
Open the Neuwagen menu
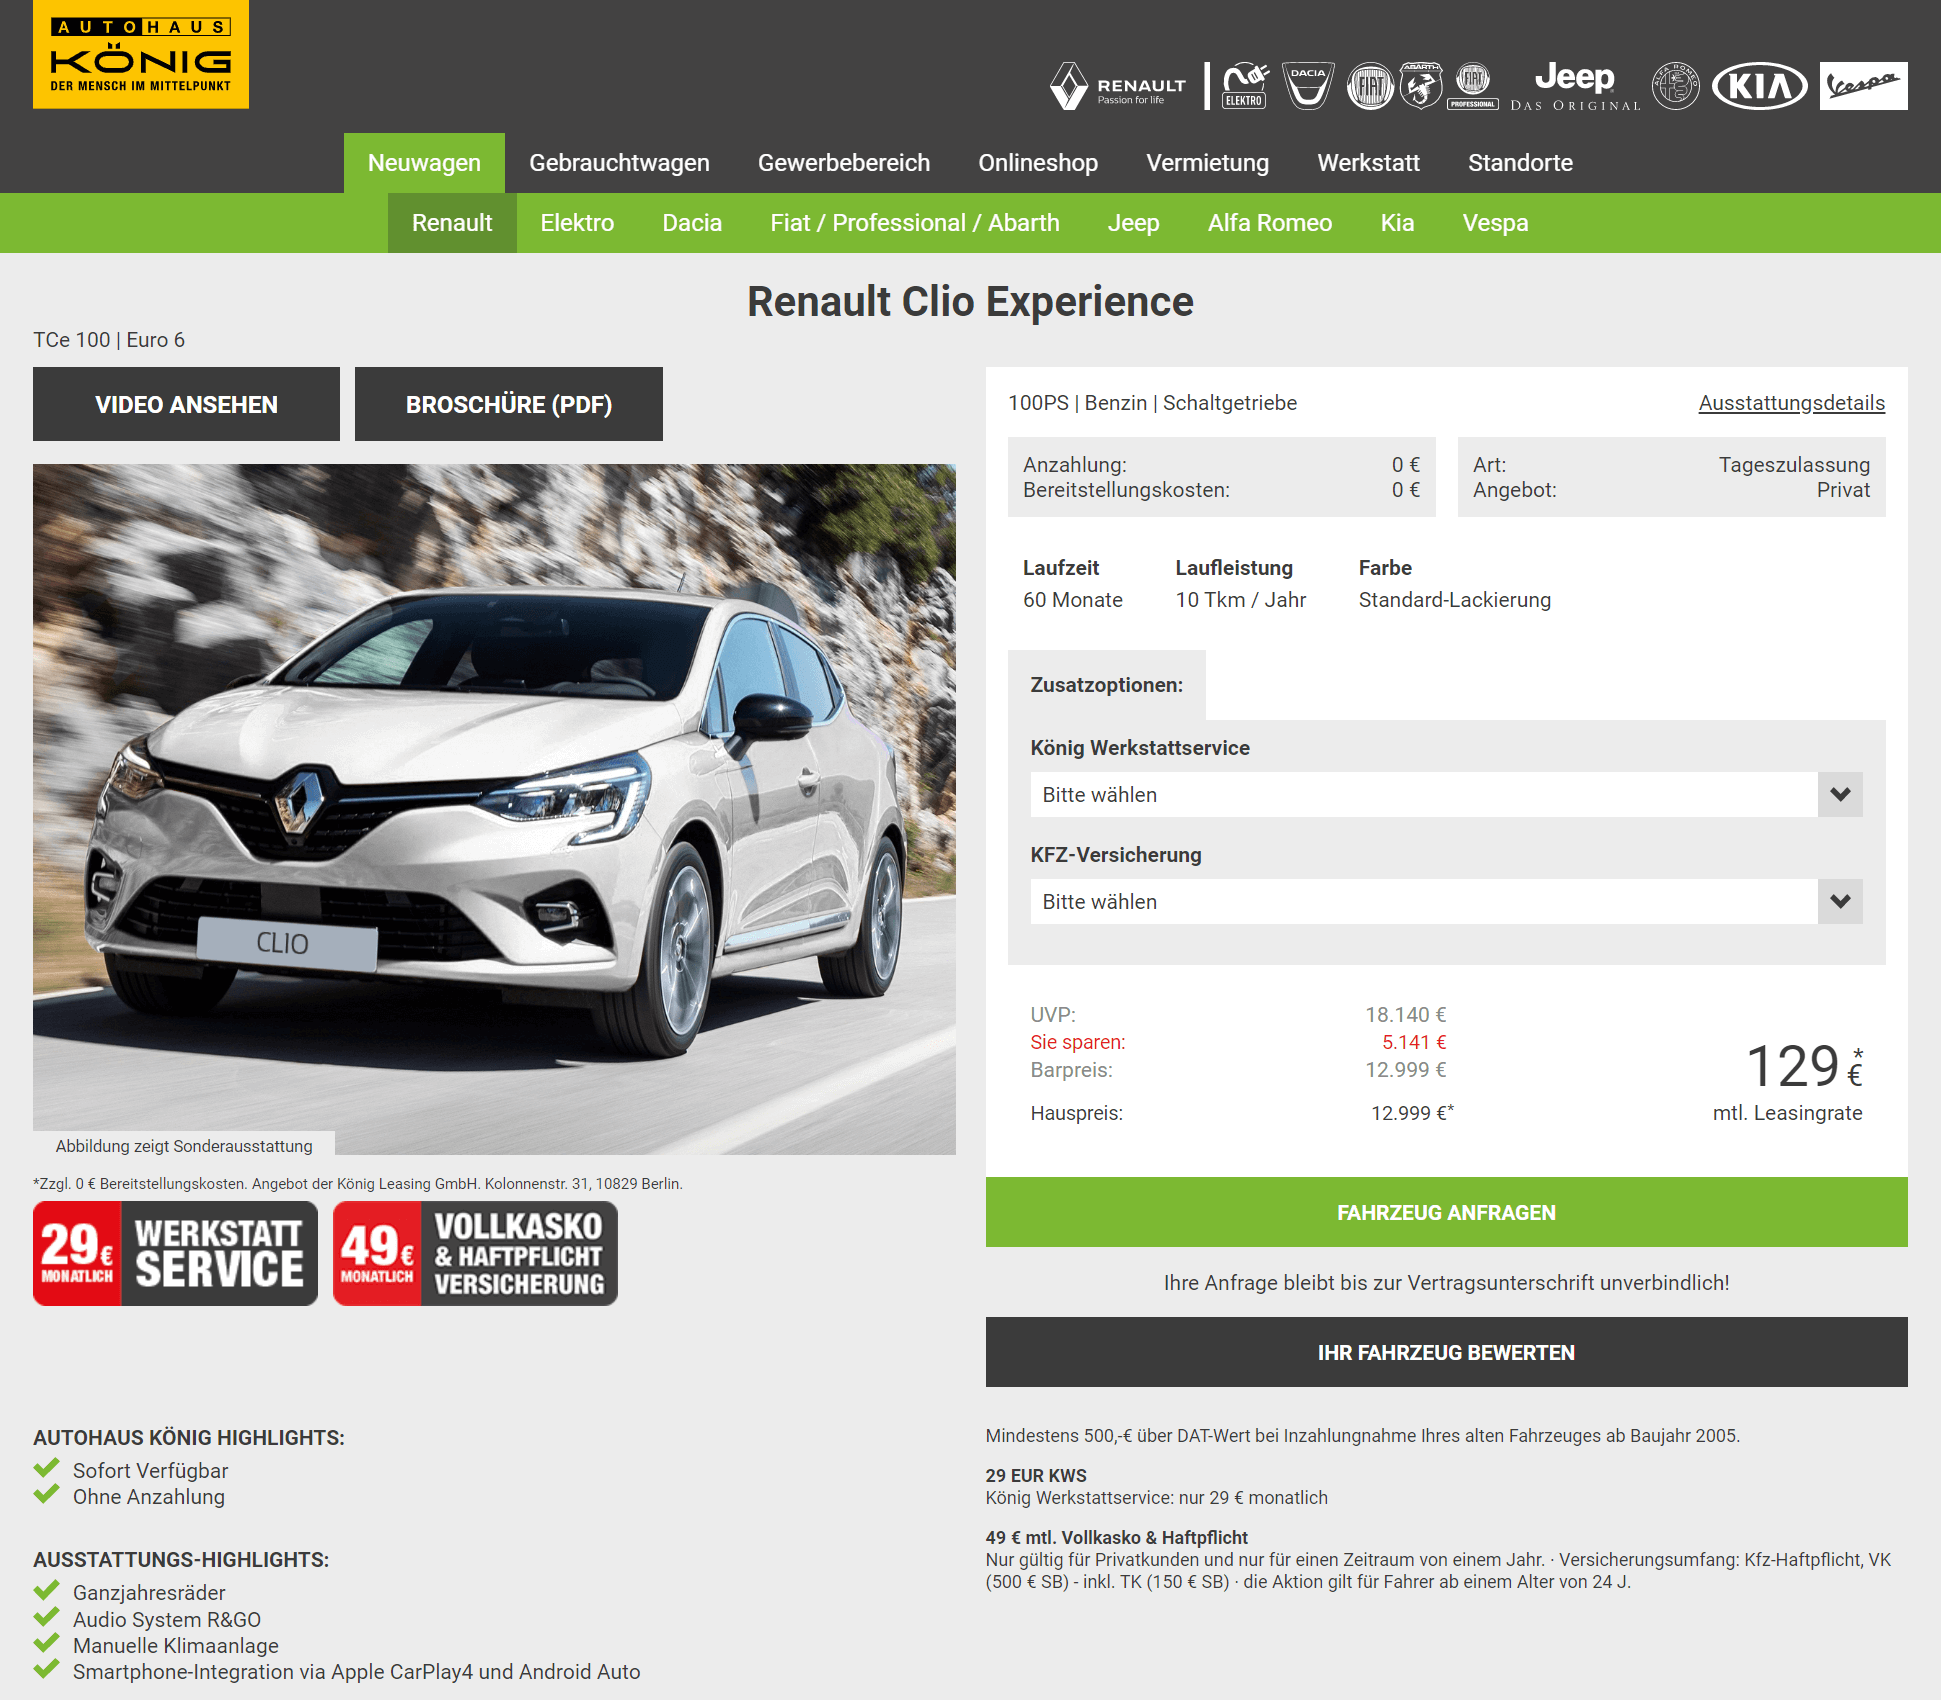[x=424, y=163]
